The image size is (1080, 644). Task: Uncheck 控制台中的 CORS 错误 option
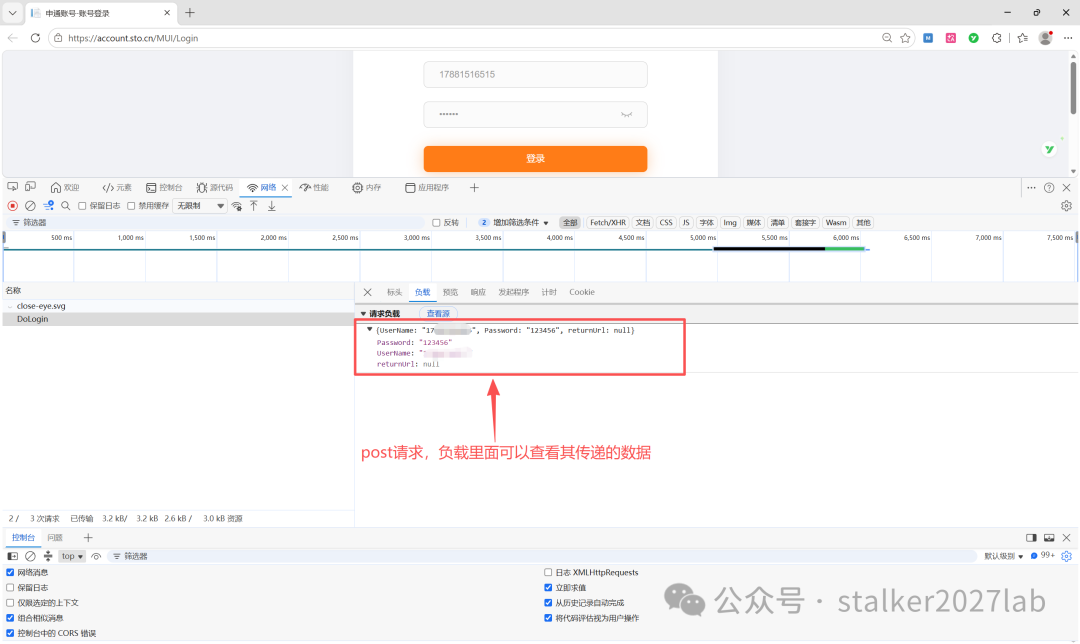[x=10, y=633]
